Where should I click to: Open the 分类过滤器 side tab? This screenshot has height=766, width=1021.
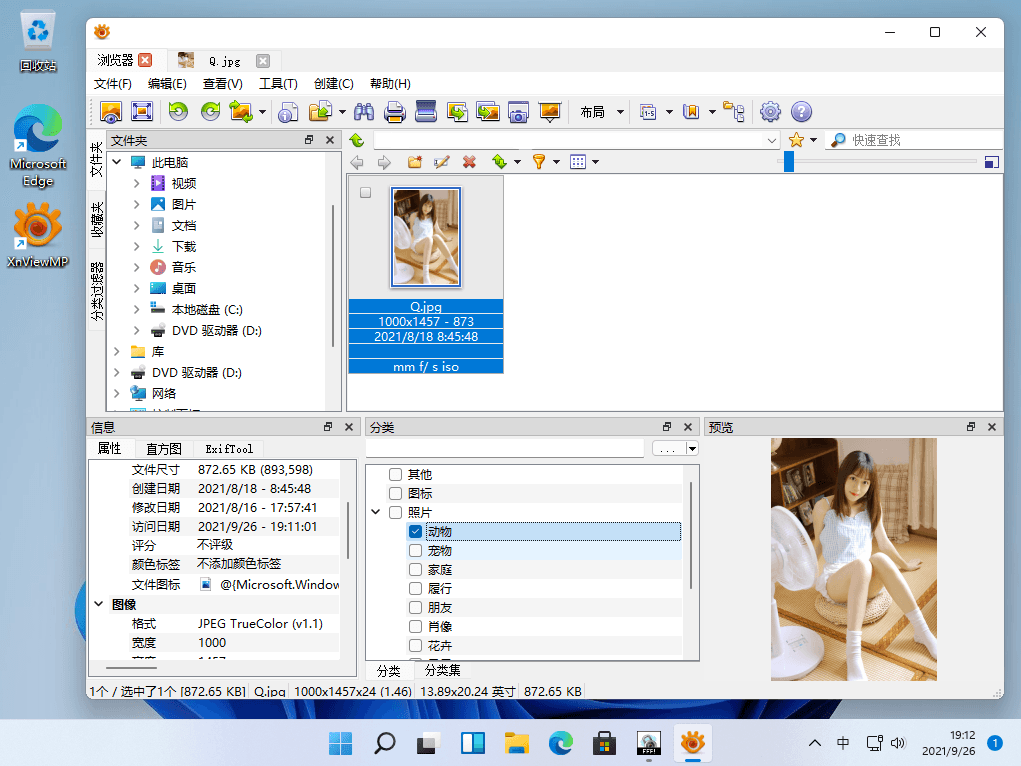tap(96, 291)
